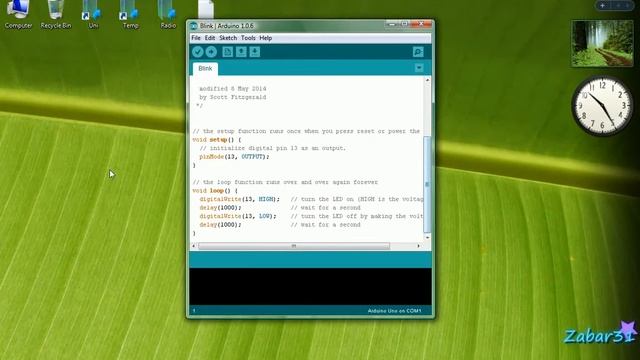Click 'by Scott Fitzgerald' comment line

(233, 97)
